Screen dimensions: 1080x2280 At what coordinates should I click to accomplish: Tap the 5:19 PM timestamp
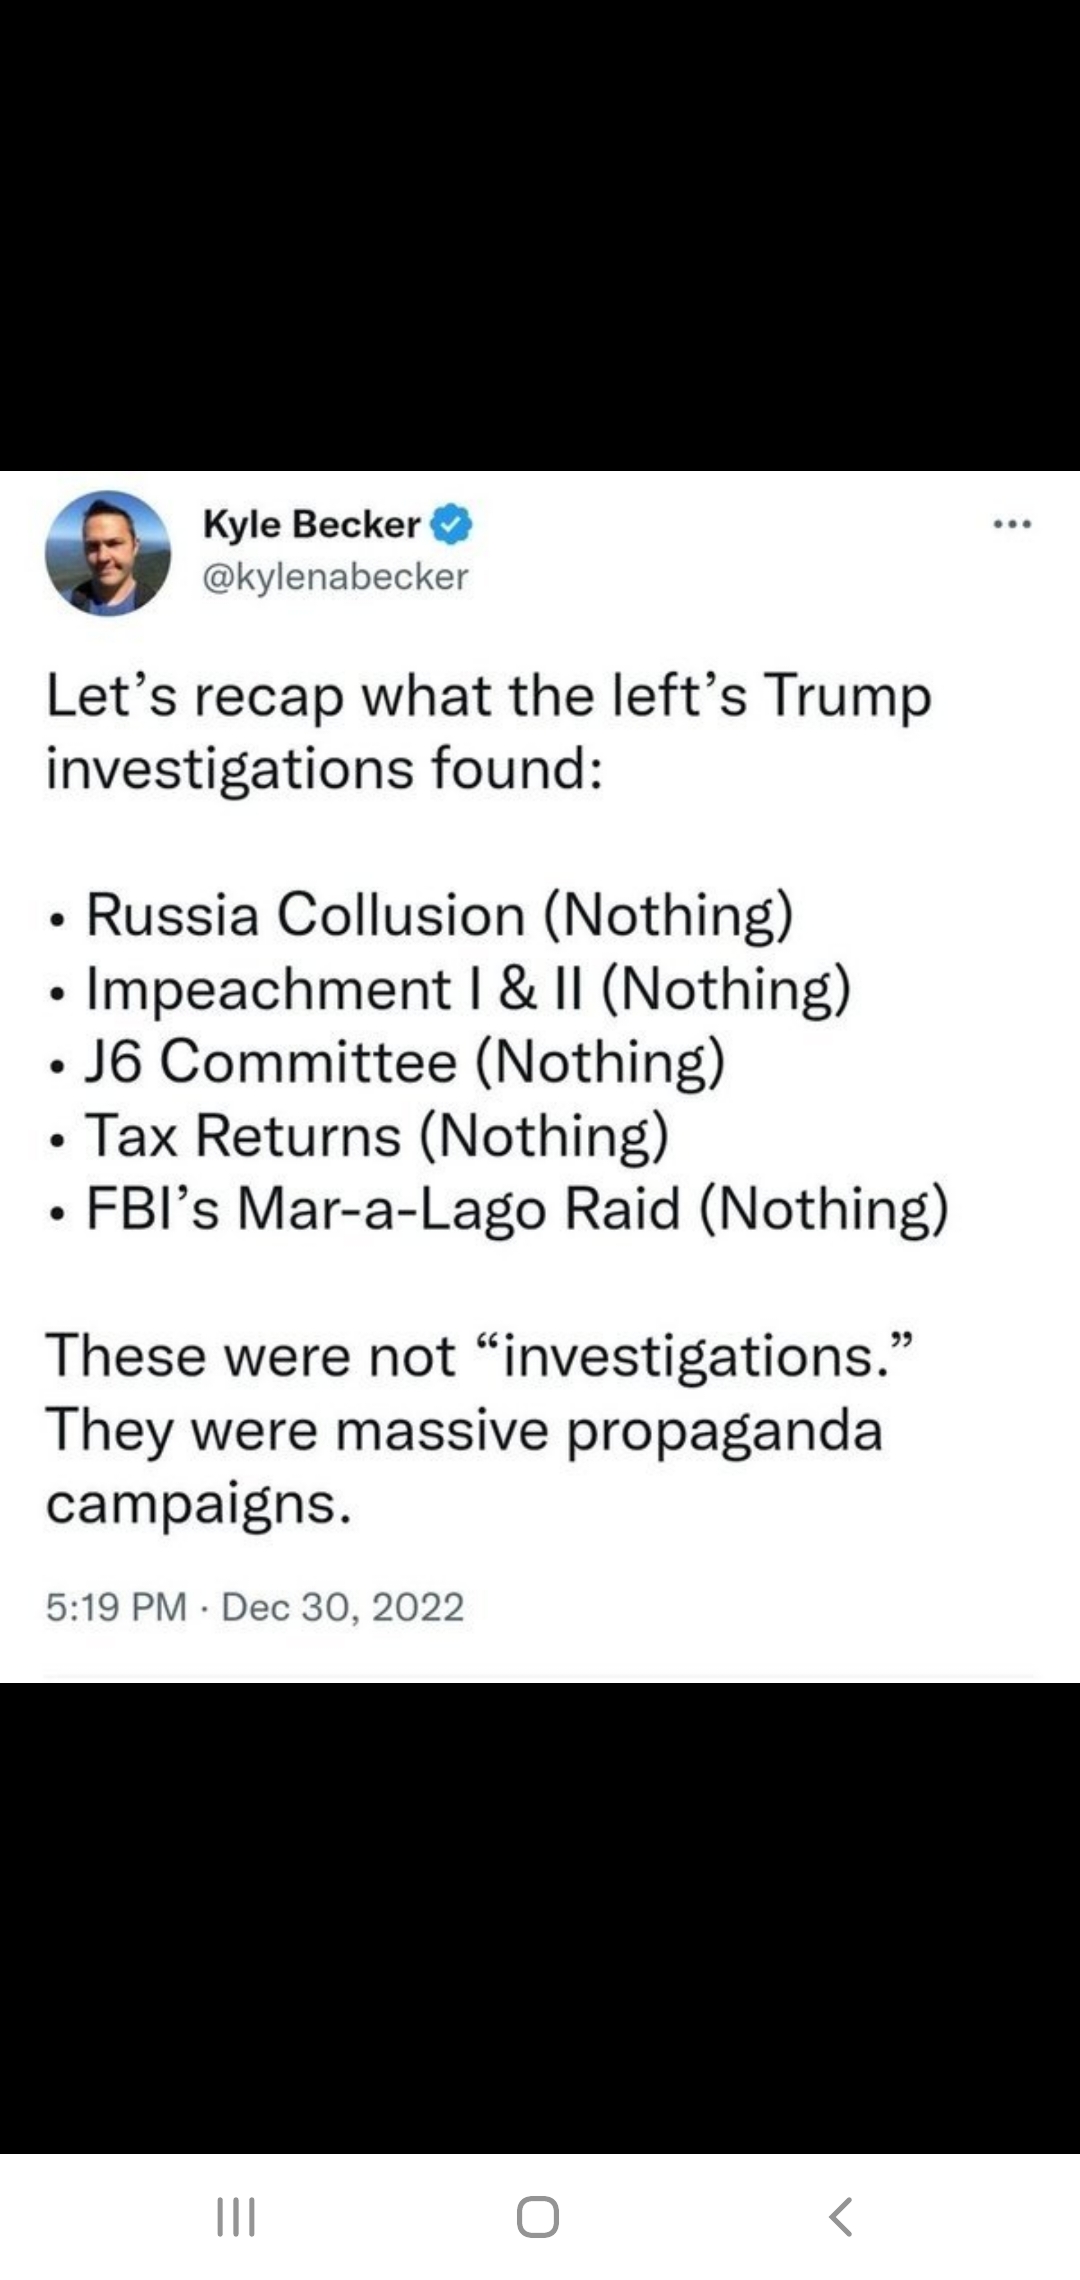tap(116, 1607)
